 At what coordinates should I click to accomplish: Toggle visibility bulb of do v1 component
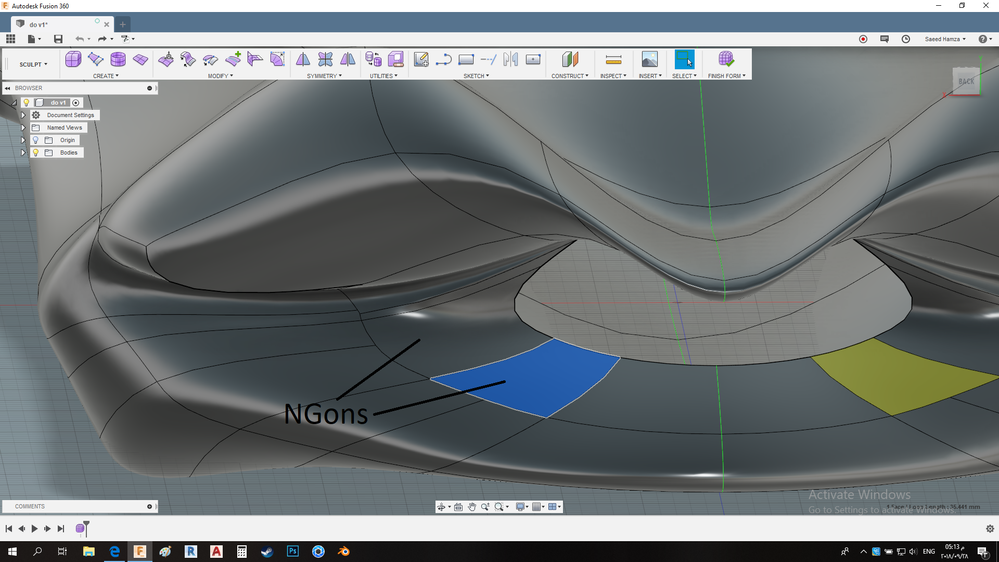[x=26, y=103]
